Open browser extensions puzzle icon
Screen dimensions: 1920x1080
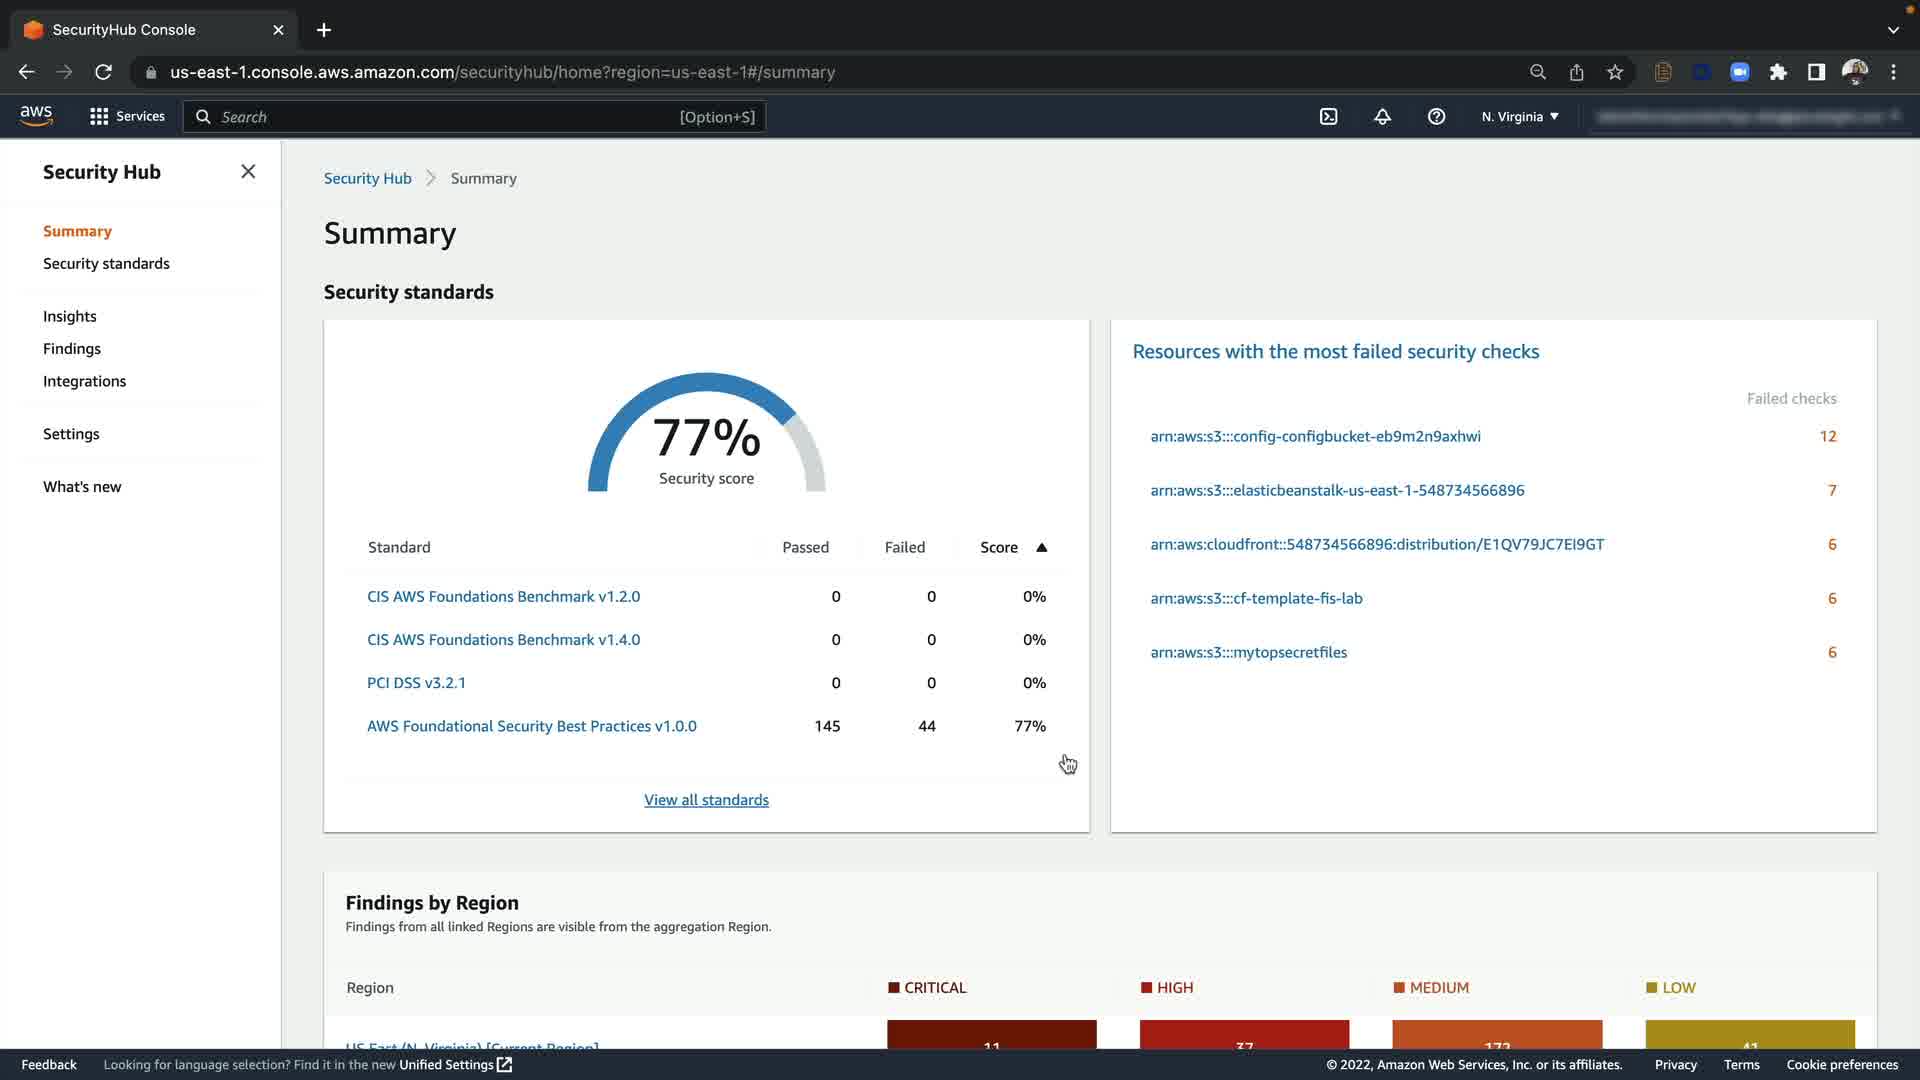pyautogui.click(x=1778, y=72)
